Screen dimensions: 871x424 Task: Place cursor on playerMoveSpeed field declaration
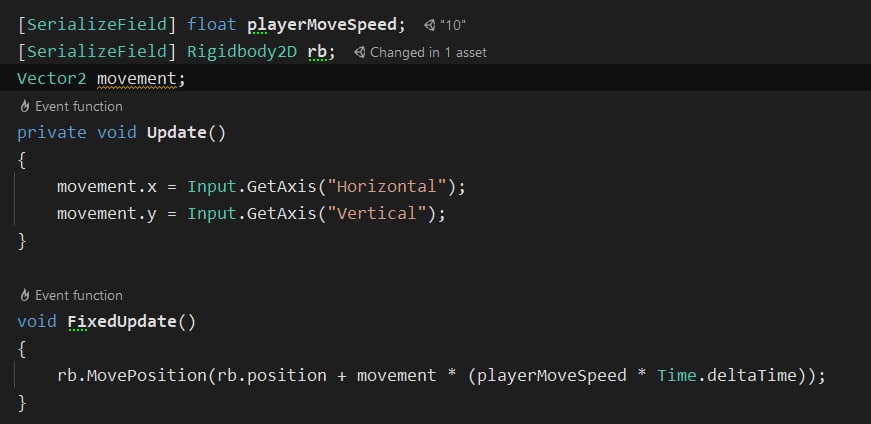coord(322,25)
